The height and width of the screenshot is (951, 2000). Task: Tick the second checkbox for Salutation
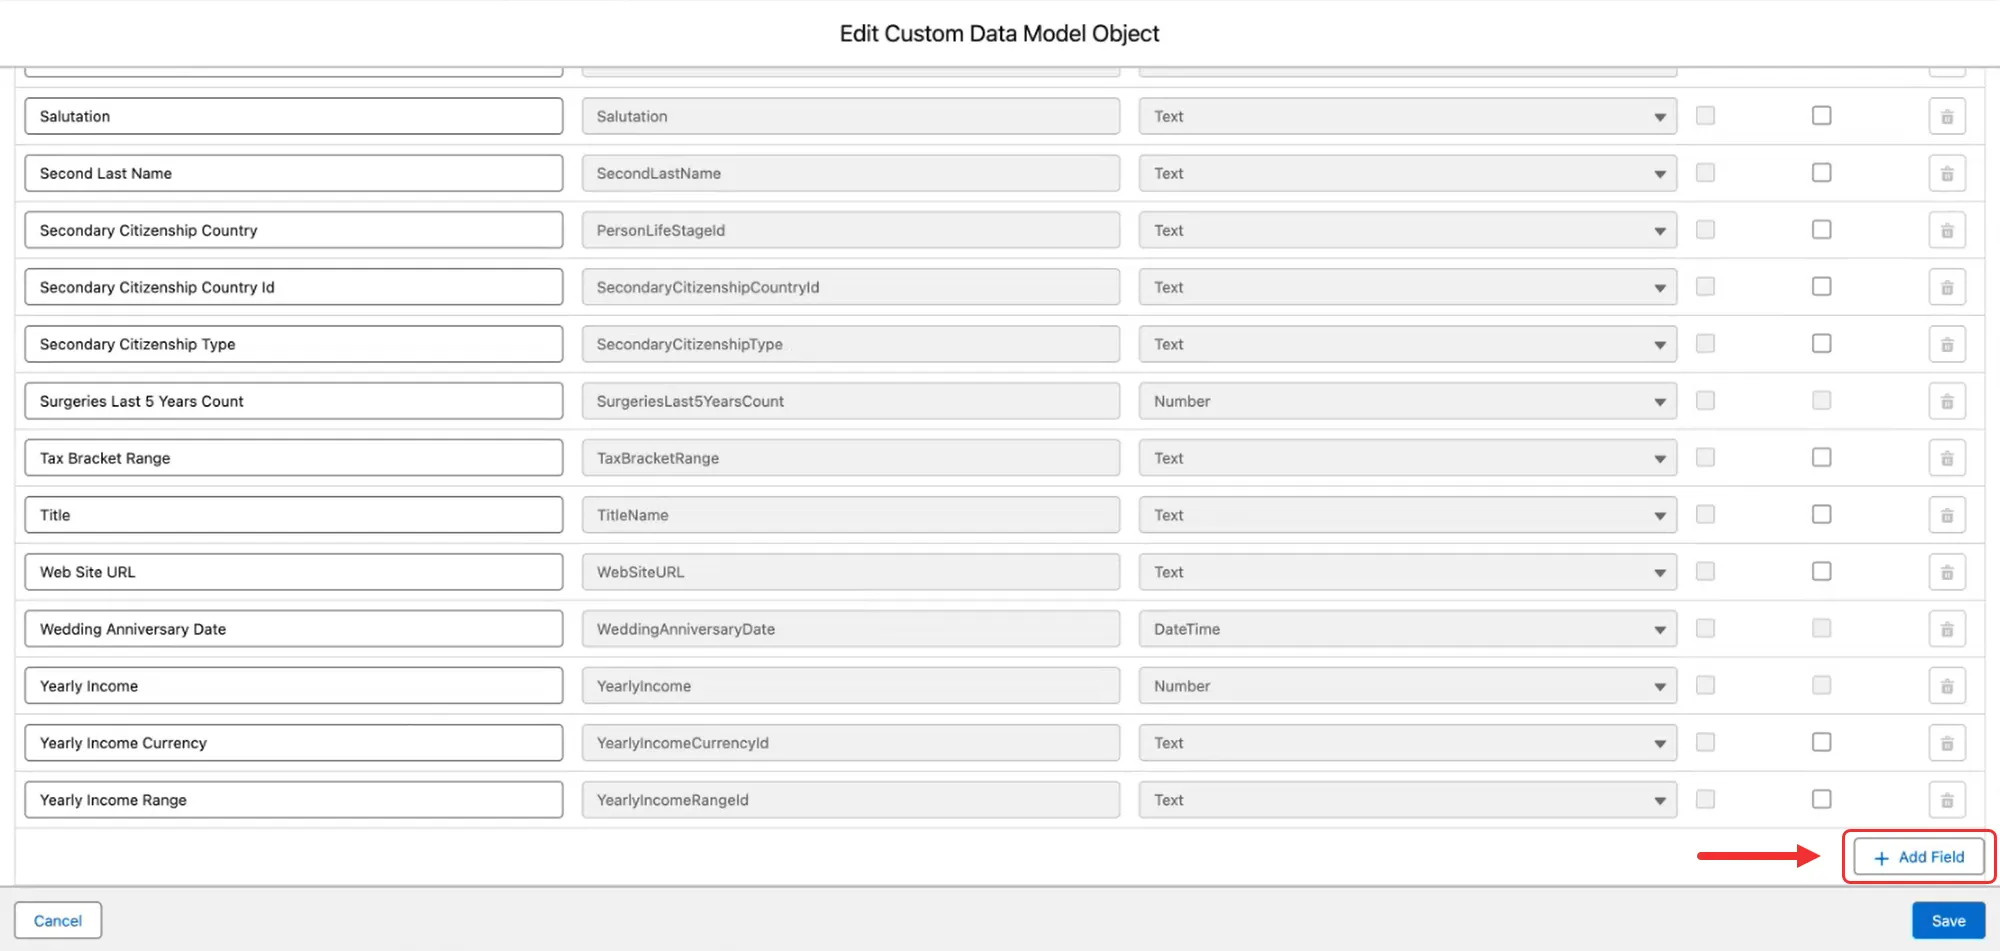point(1822,115)
